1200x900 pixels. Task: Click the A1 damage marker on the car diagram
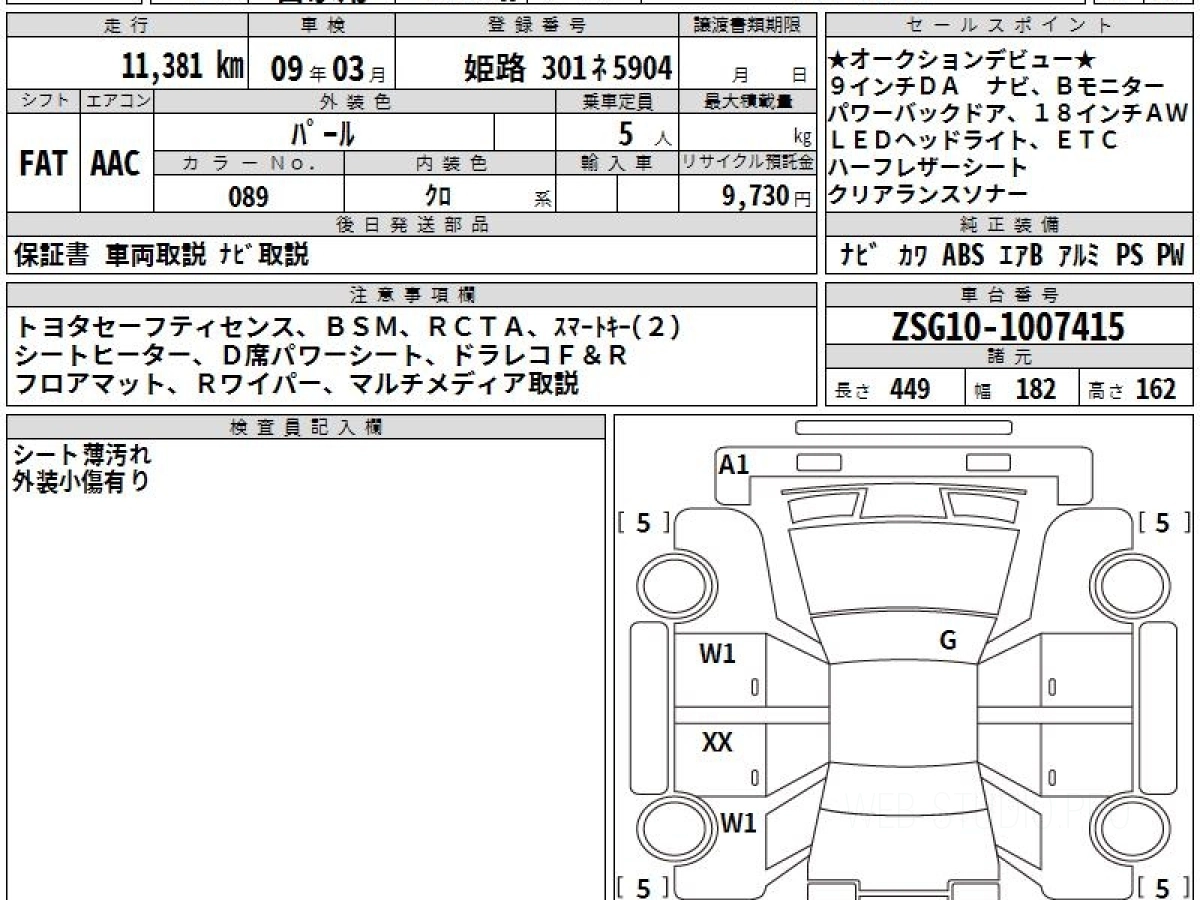734,465
